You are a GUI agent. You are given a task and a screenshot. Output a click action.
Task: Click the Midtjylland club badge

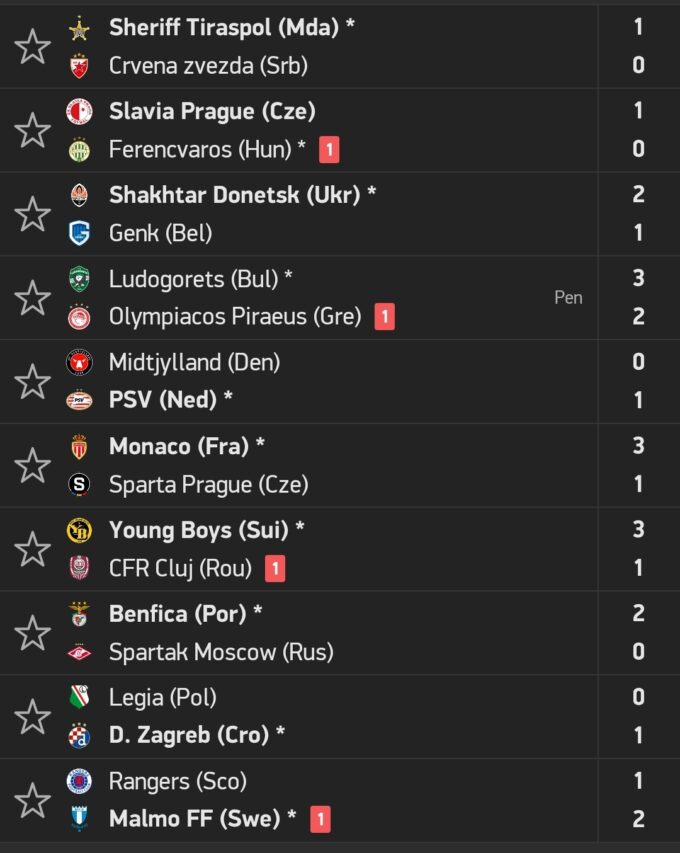[79, 362]
